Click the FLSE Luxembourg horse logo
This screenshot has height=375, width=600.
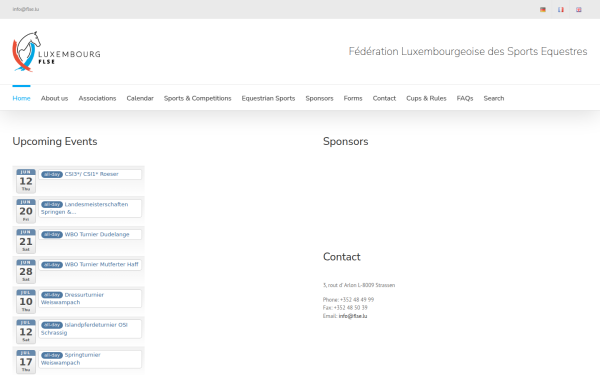coord(56,52)
